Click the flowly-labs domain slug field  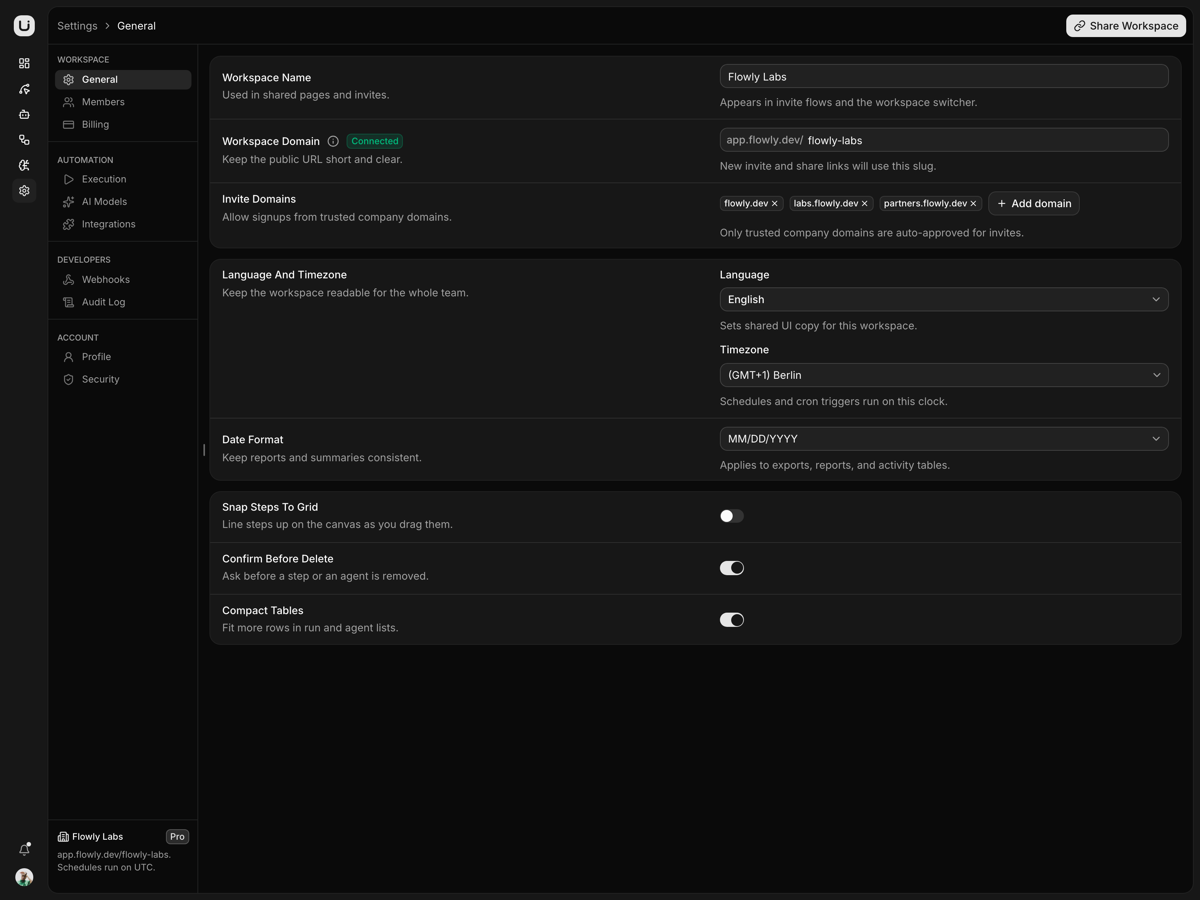click(944, 140)
